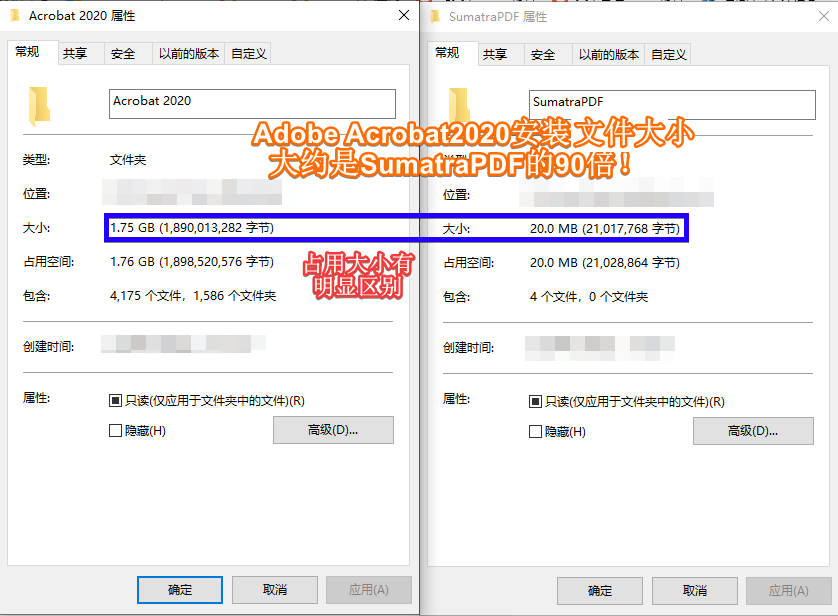Click 取消 in Acrobat 2020 window
The image size is (838, 616).
275,590
